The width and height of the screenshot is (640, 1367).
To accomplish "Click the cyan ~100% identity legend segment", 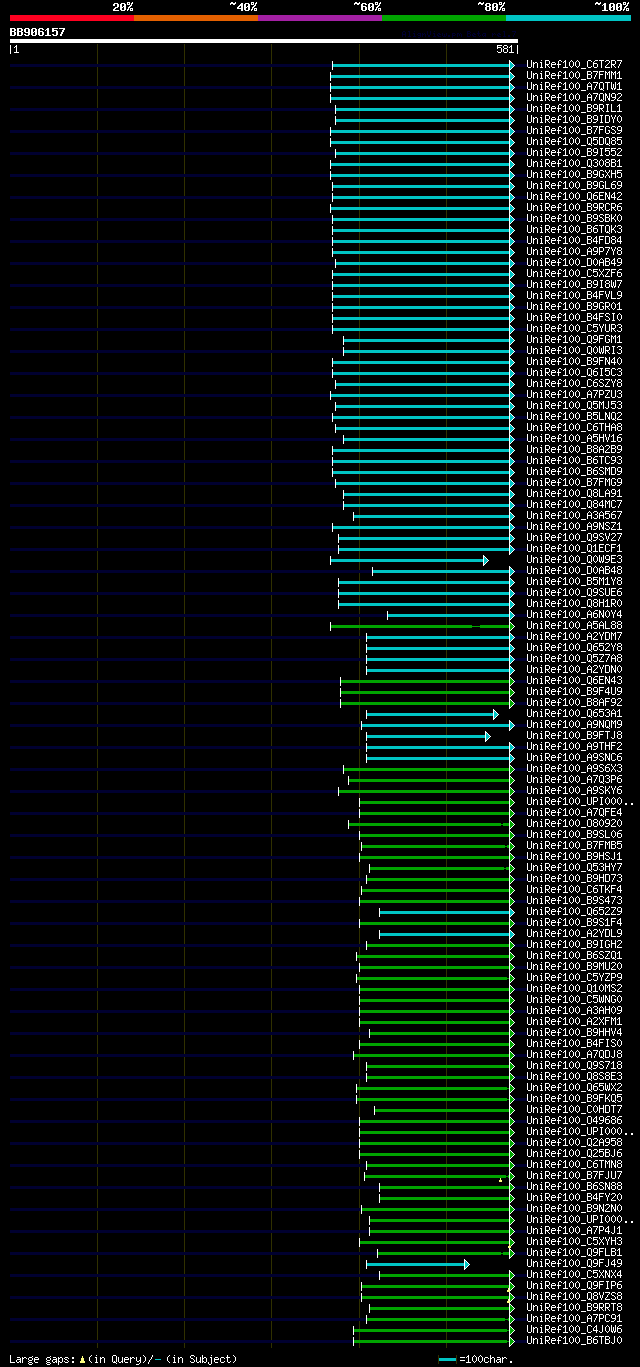I will [568, 17].
